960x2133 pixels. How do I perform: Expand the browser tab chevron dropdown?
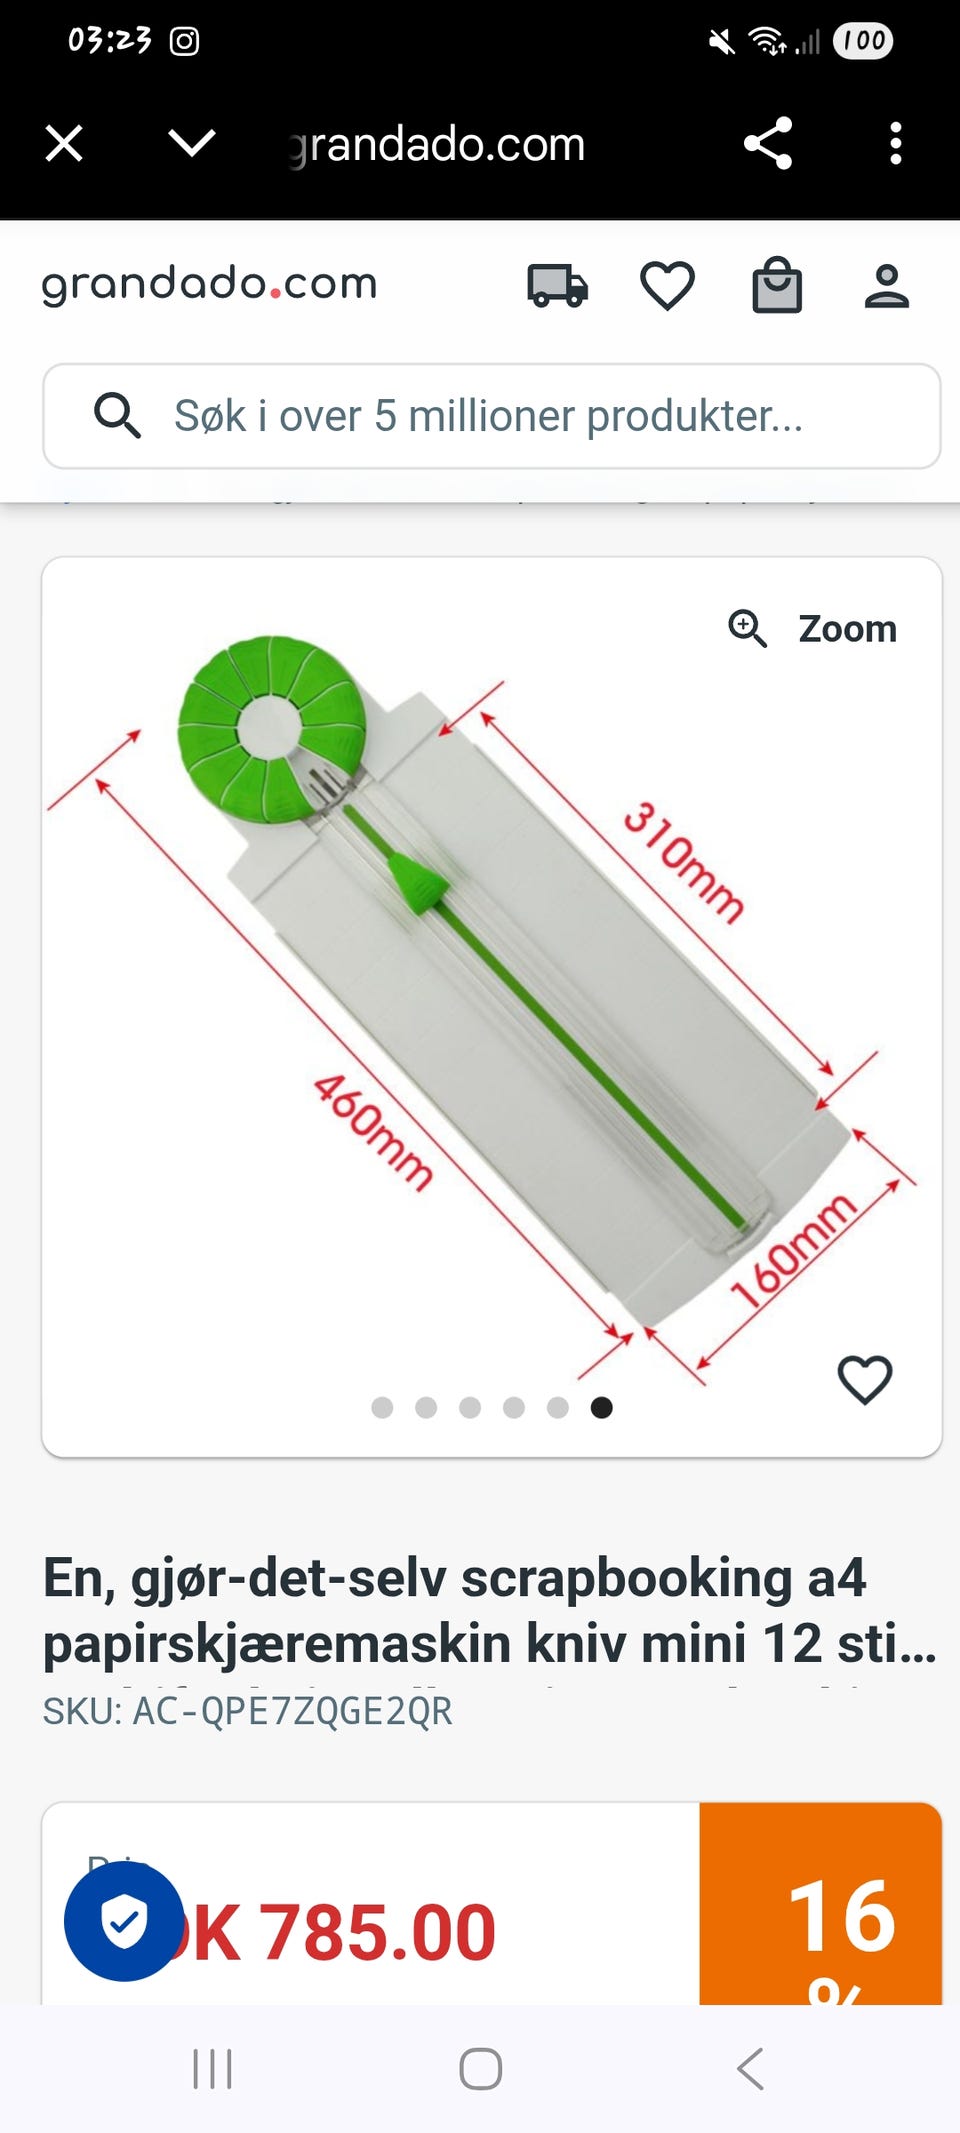192,143
